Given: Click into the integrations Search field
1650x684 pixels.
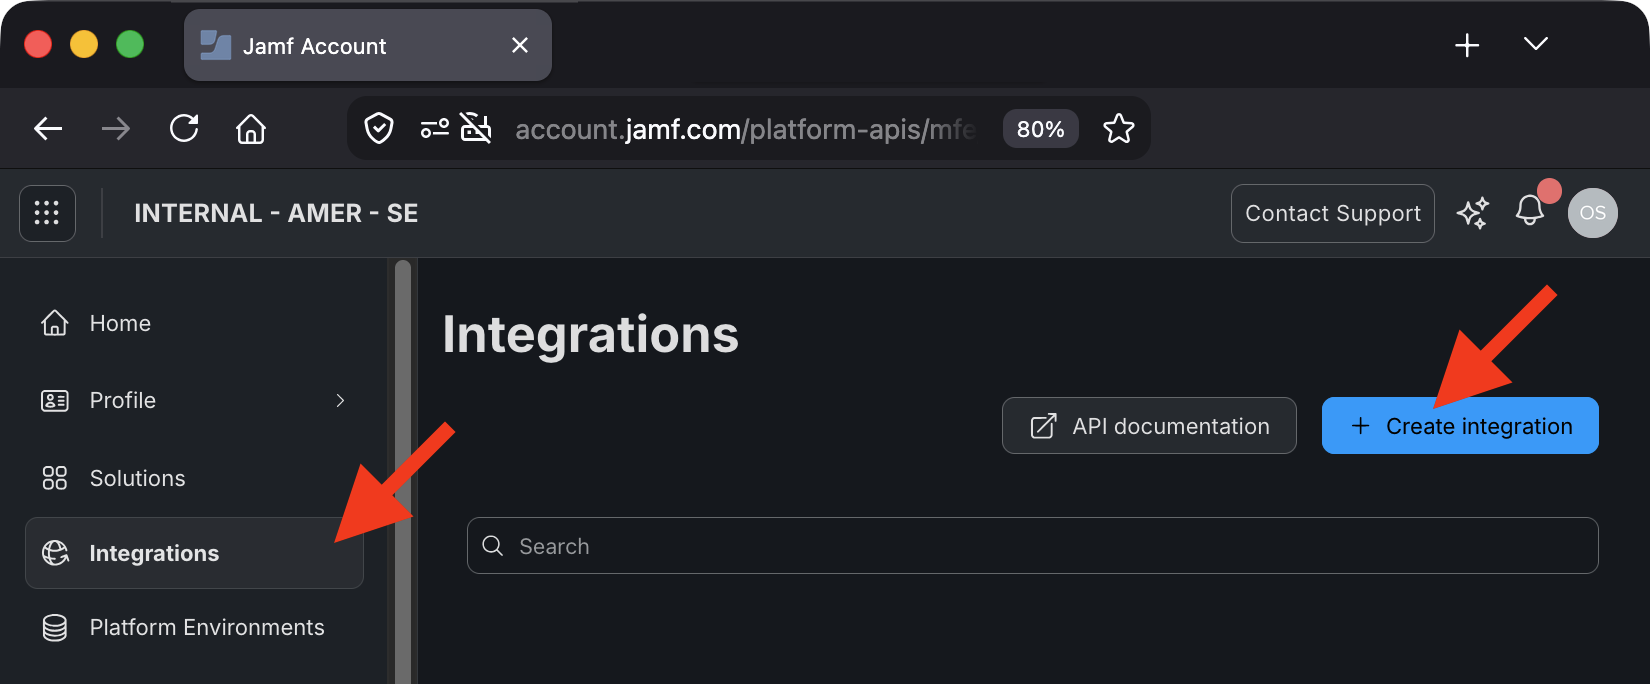Looking at the screenshot, I should pyautogui.click(x=1033, y=545).
